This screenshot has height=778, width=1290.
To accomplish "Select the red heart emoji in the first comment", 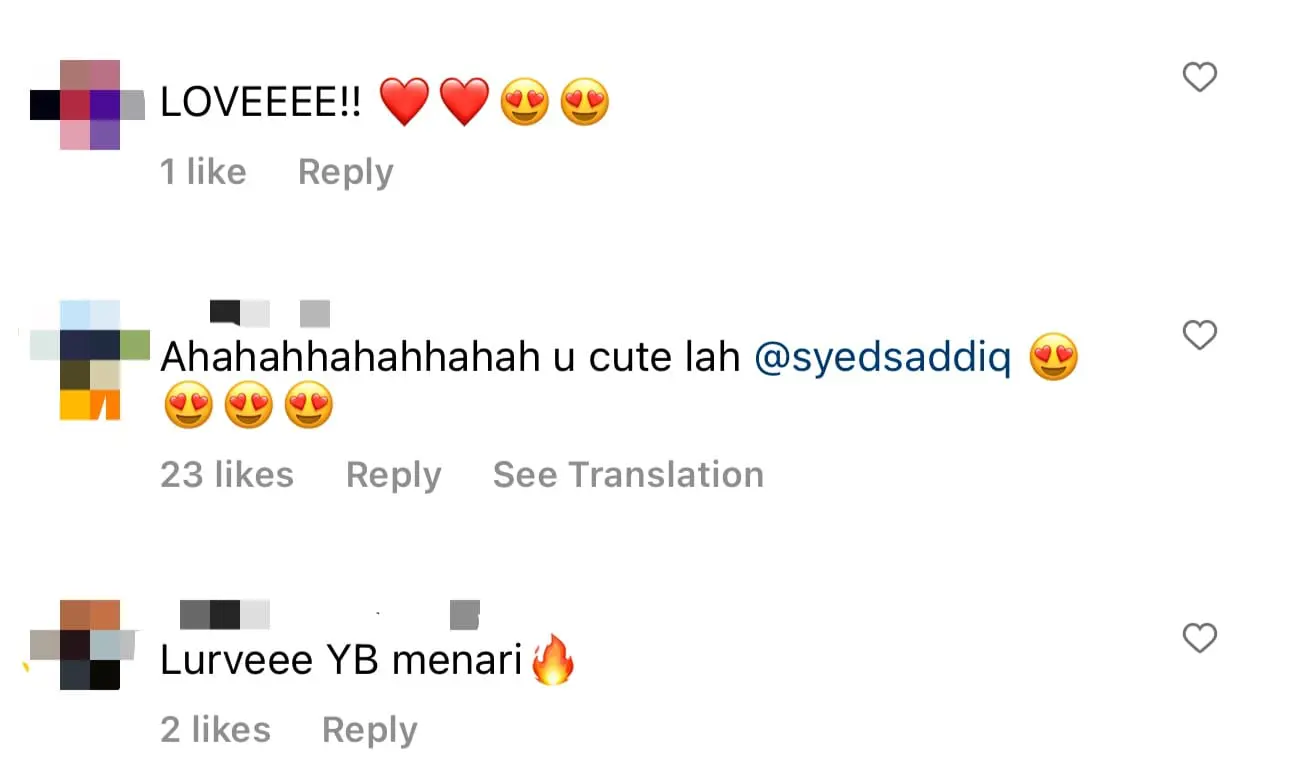I will (405, 101).
